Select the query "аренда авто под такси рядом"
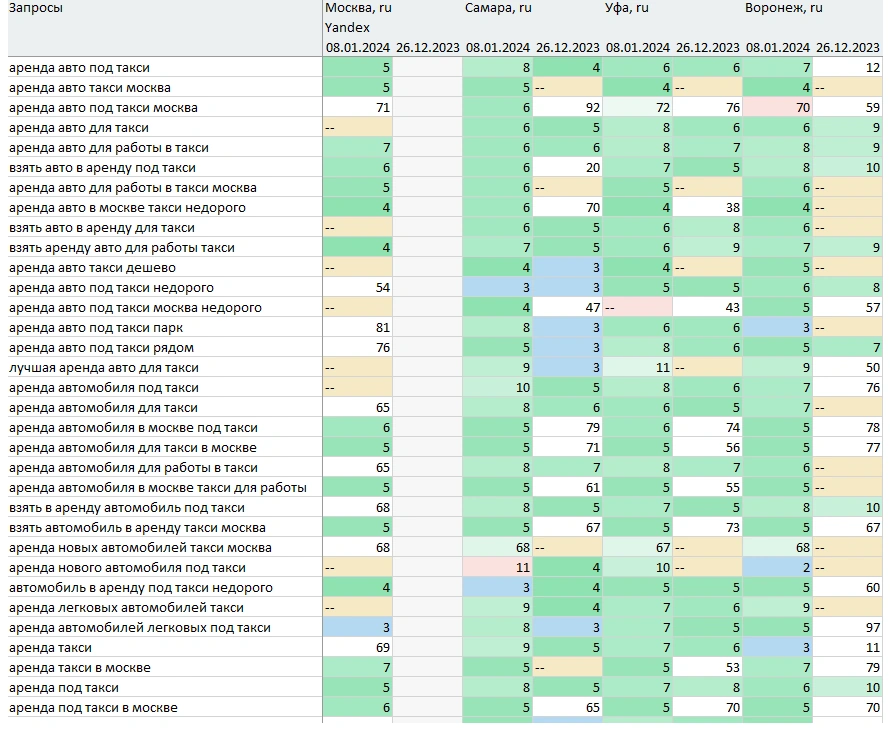This screenshot has width=890, height=730. [x=102, y=348]
